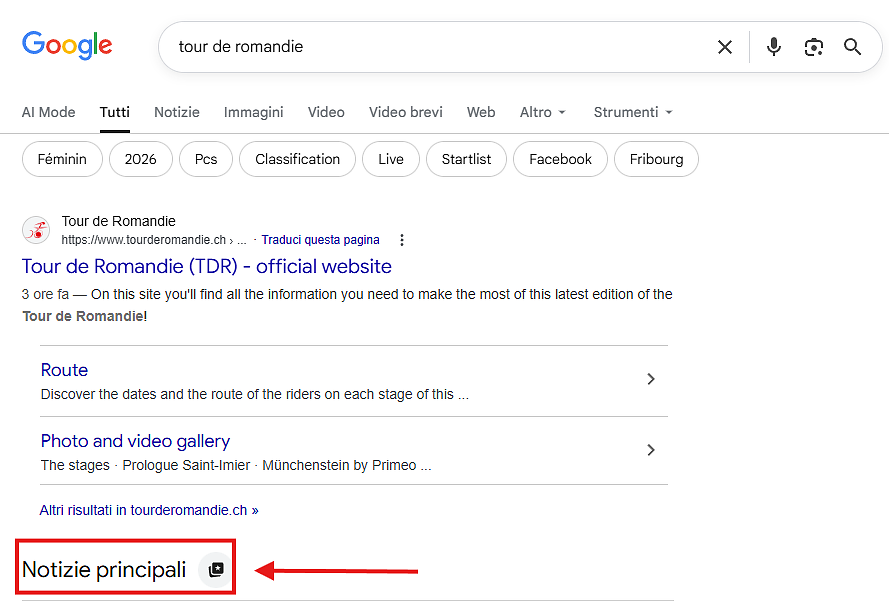The image size is (889, 601).
Task: Click the magnifying glass search icon
Action: 852,47
